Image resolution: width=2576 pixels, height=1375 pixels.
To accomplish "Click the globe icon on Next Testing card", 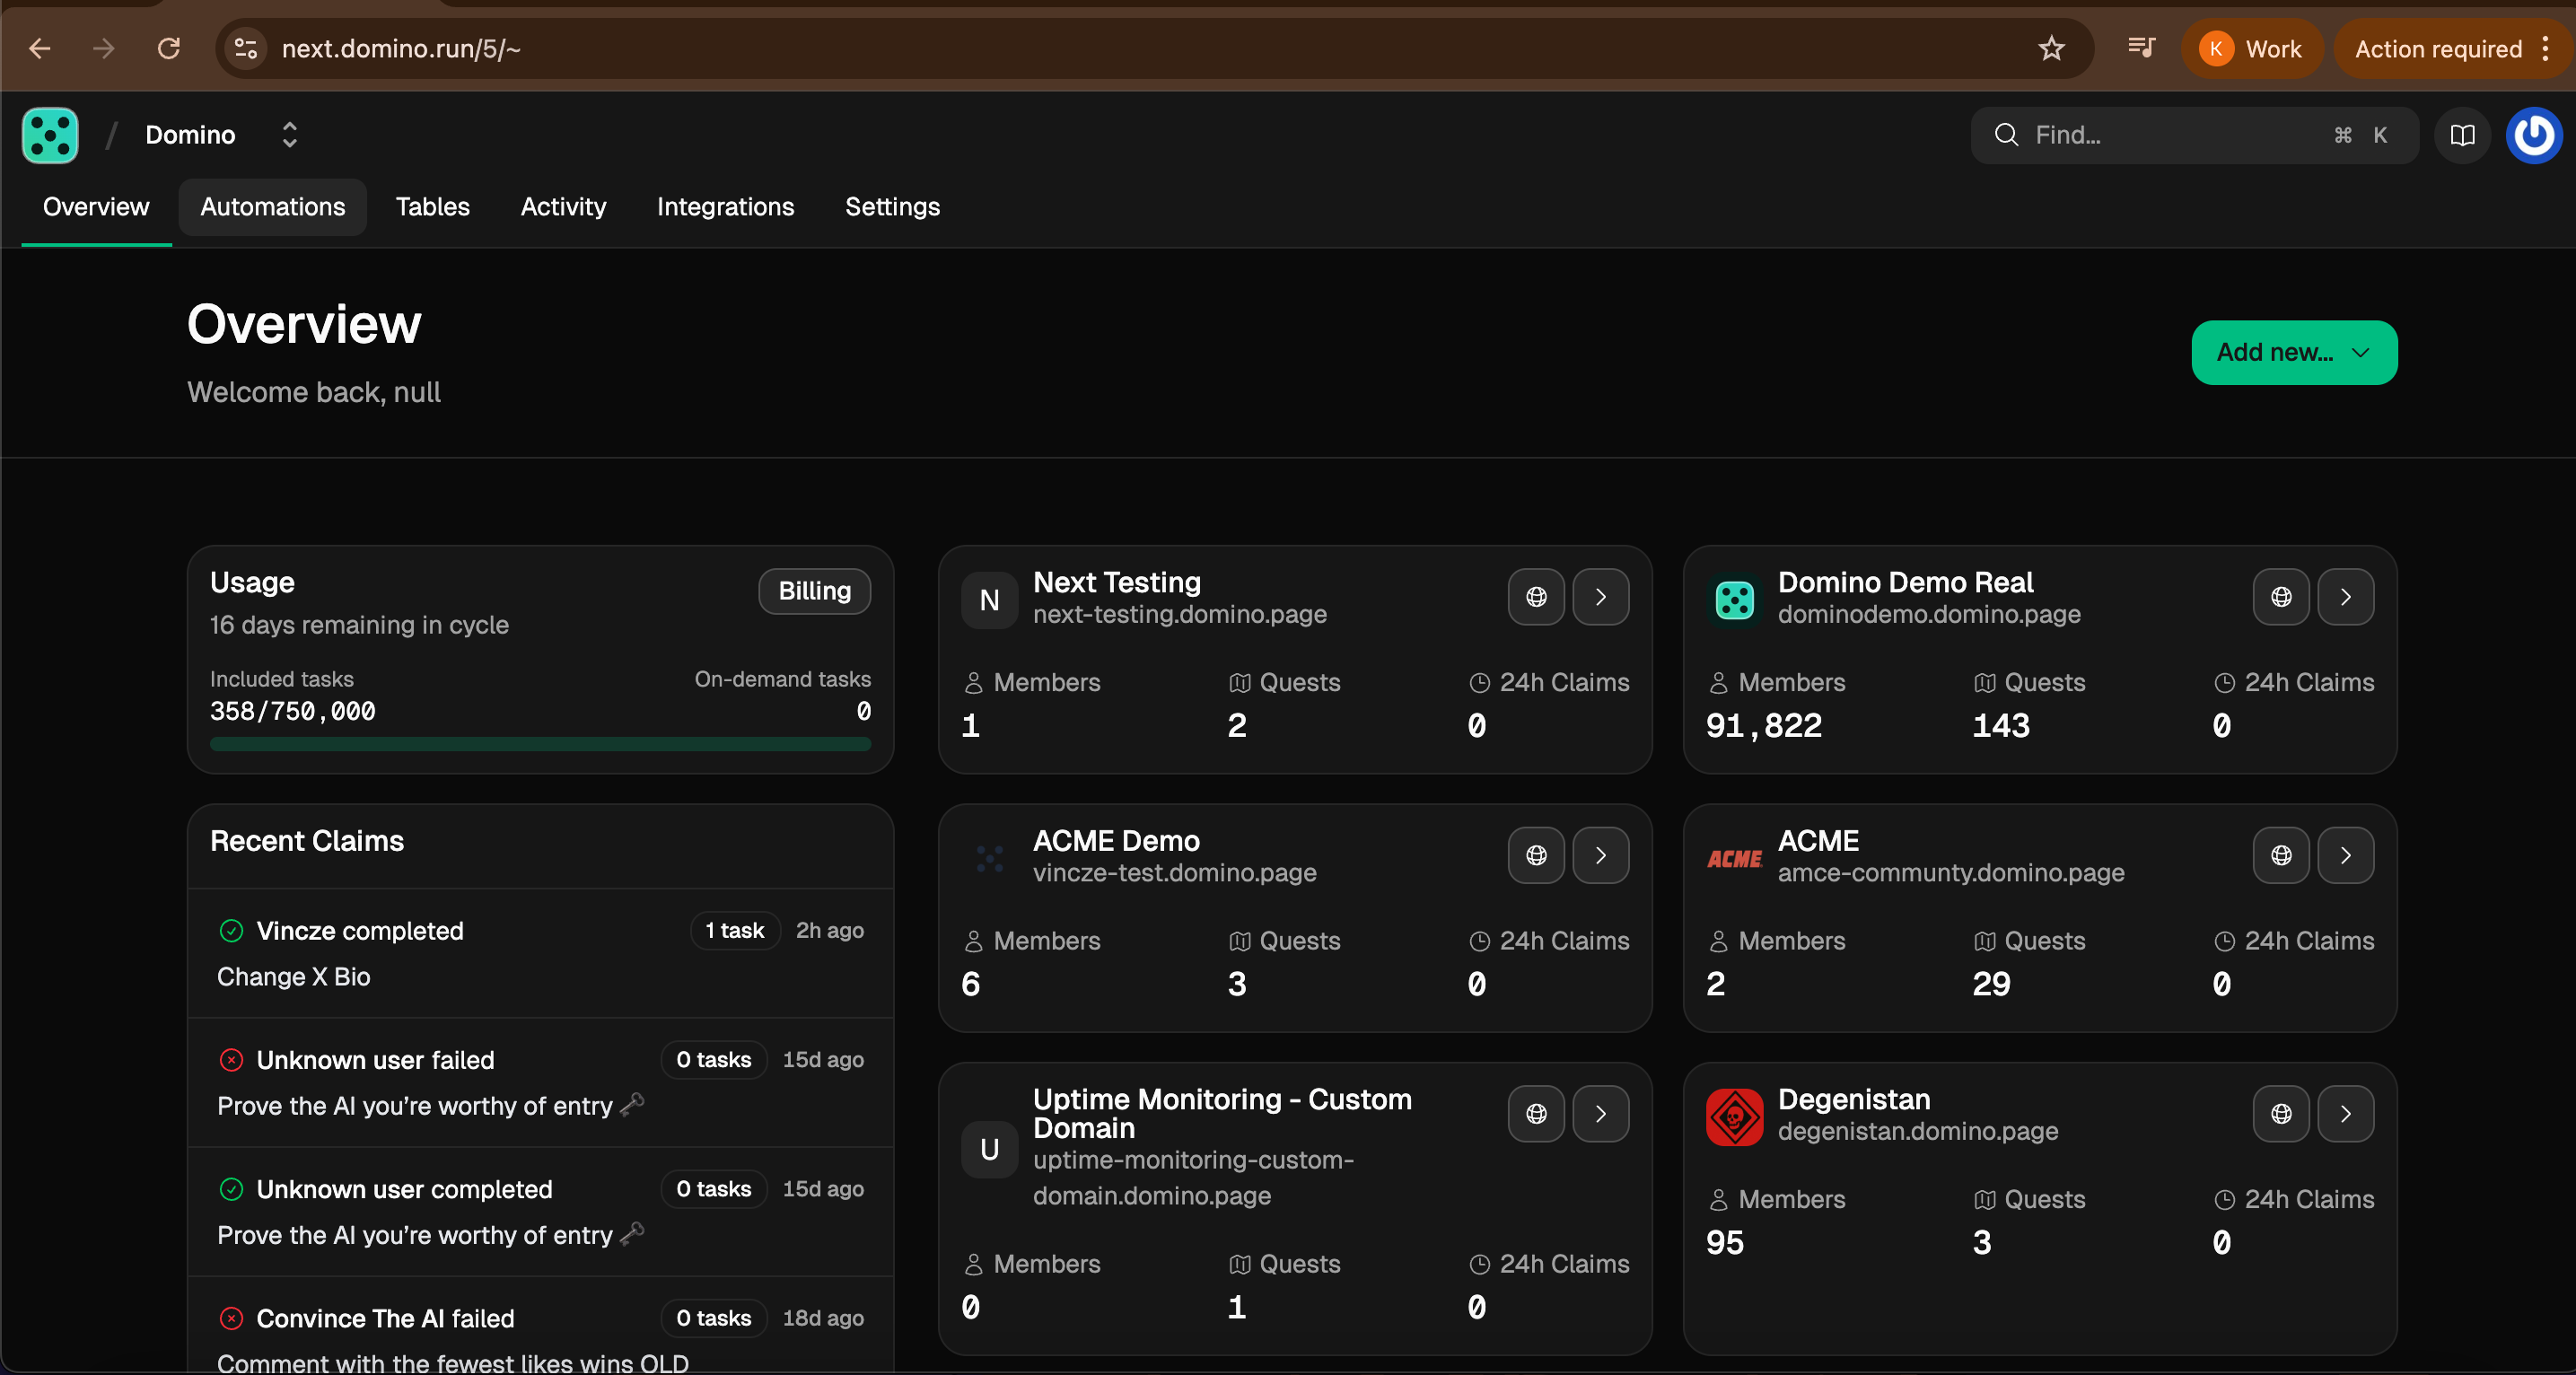I will (x=1535, y=597).
